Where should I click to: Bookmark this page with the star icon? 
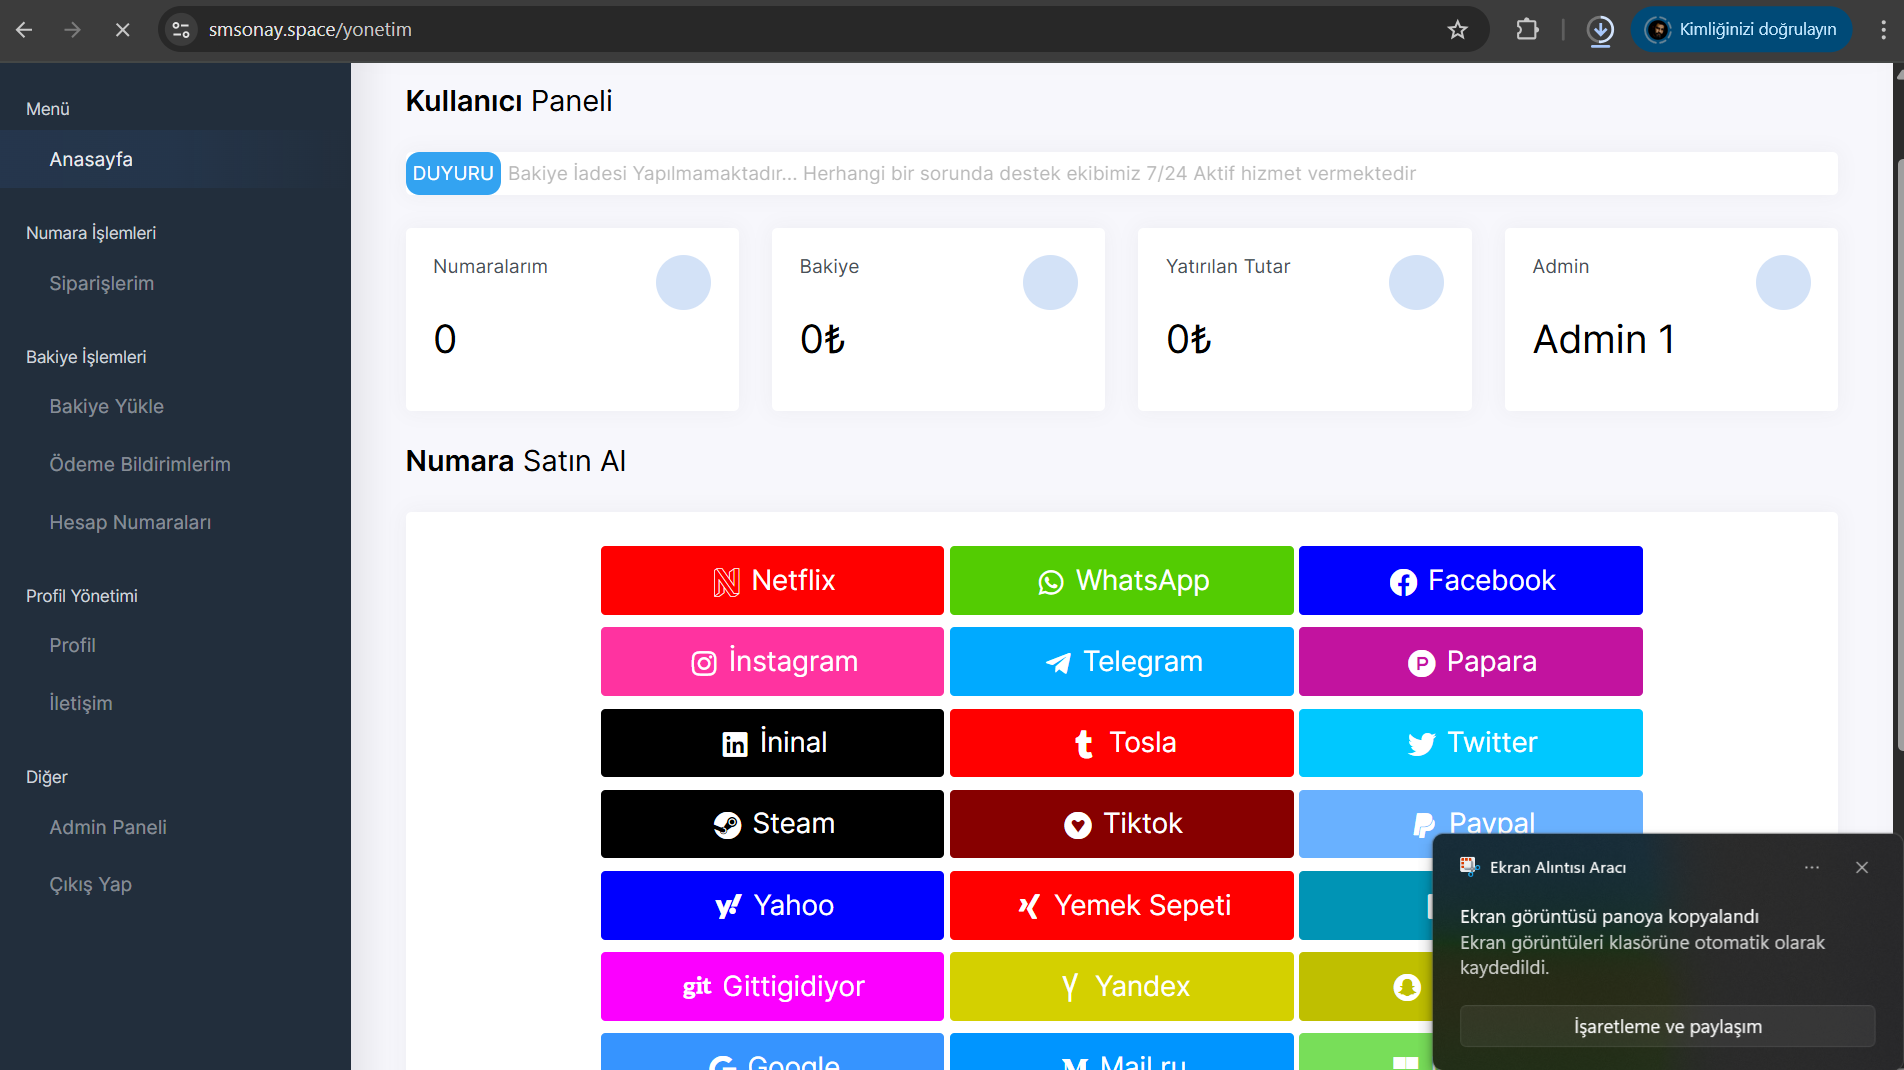click(1457, 30)
